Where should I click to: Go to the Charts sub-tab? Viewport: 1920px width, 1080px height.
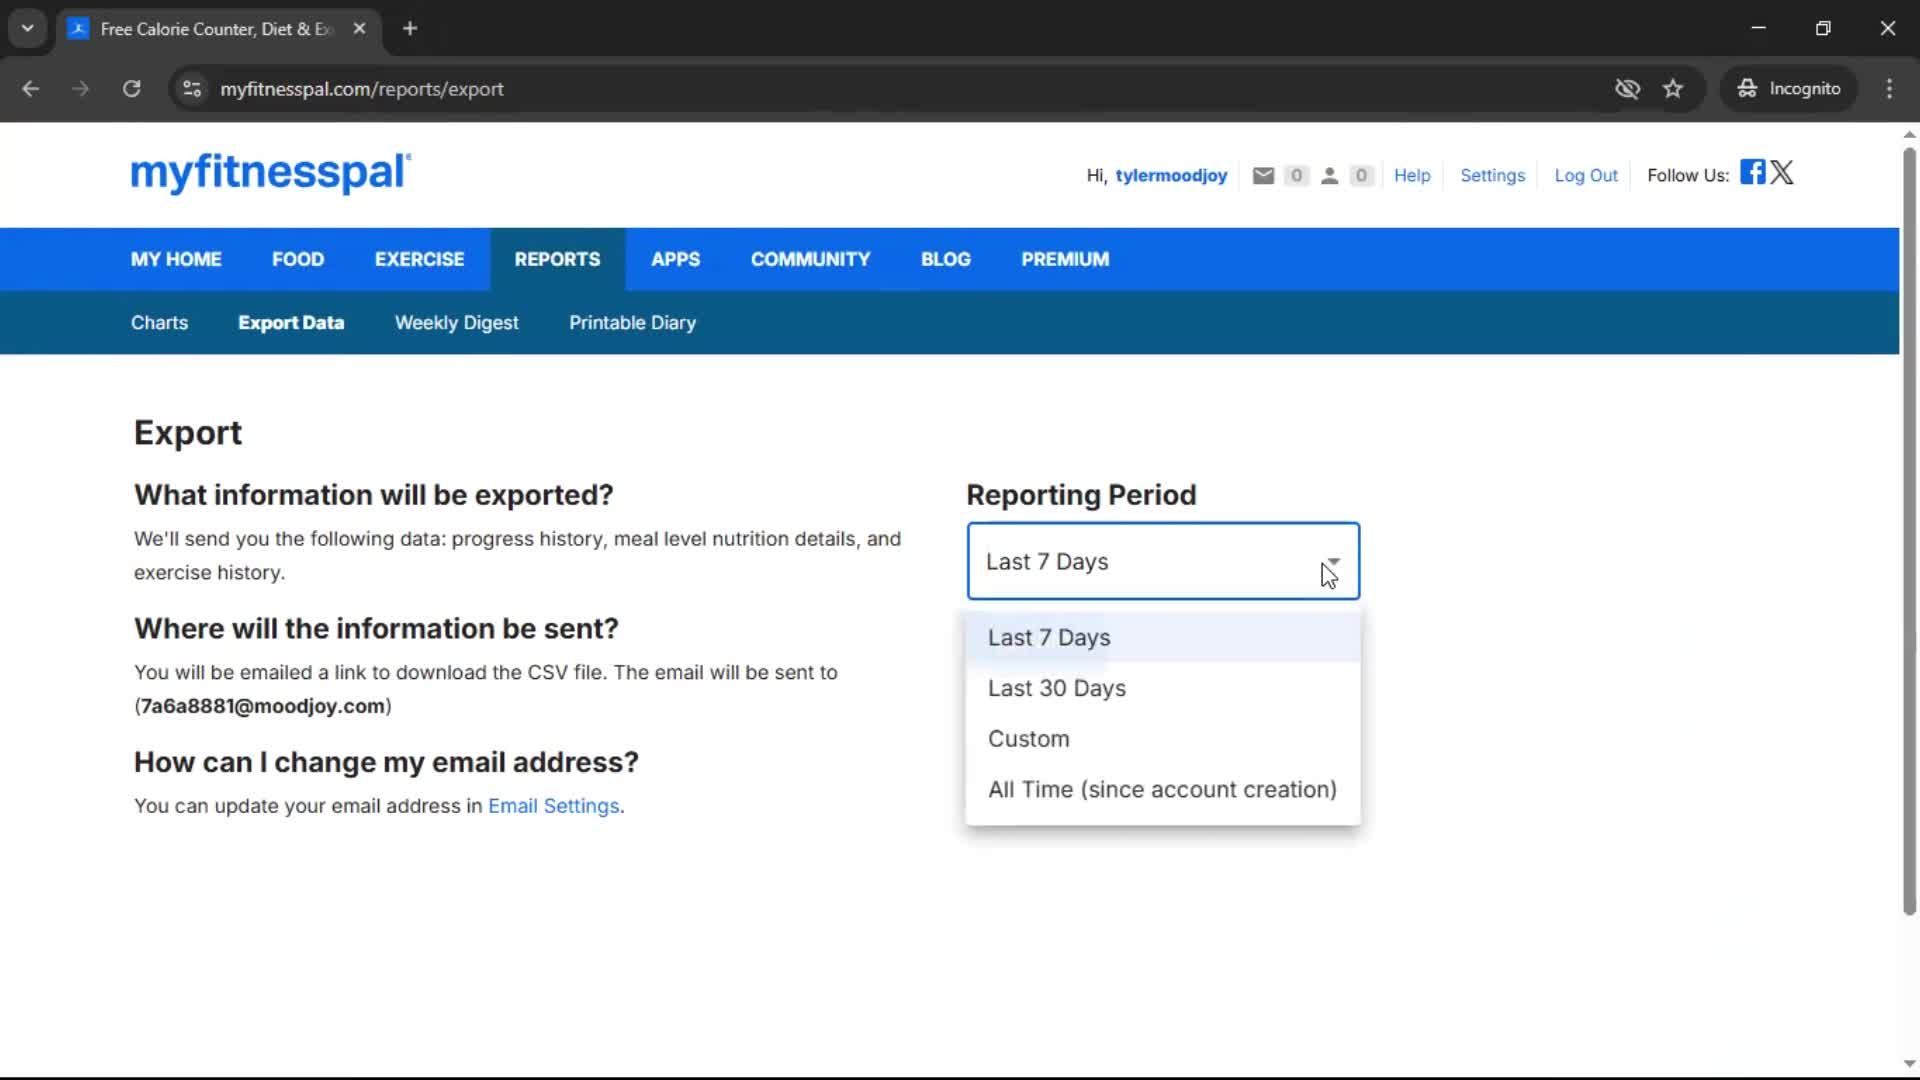coord(159,323)
